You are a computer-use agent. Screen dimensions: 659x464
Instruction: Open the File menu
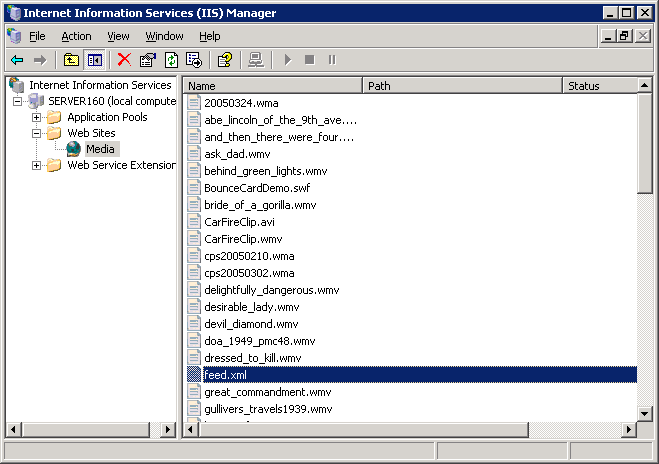(x=37, y=37)
